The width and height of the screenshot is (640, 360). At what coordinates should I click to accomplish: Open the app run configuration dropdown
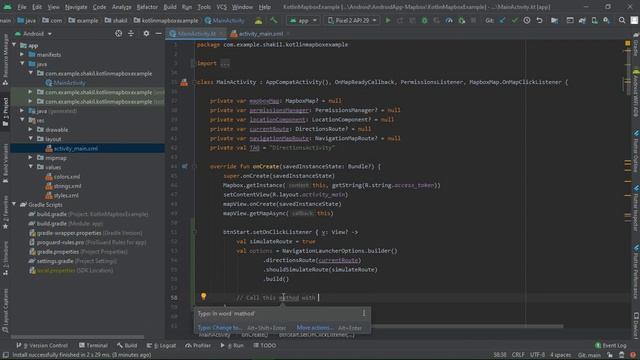click(x=303, y=20)
